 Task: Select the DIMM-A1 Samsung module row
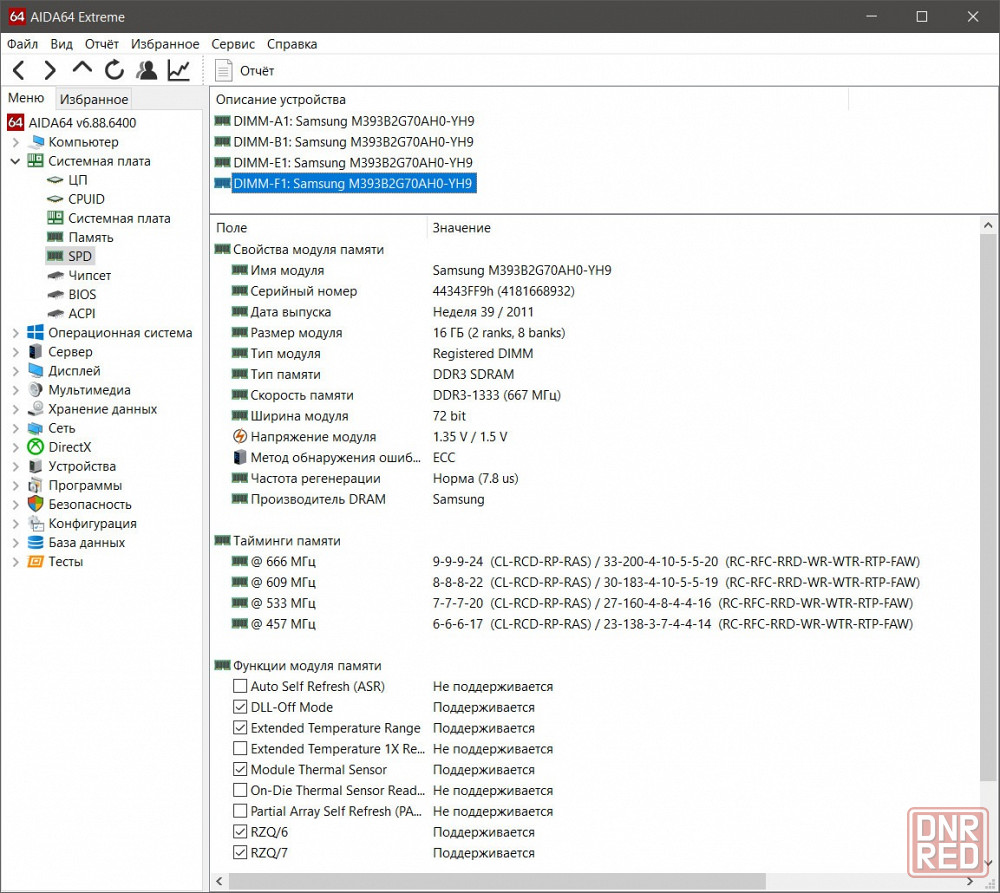click(354, 121)
